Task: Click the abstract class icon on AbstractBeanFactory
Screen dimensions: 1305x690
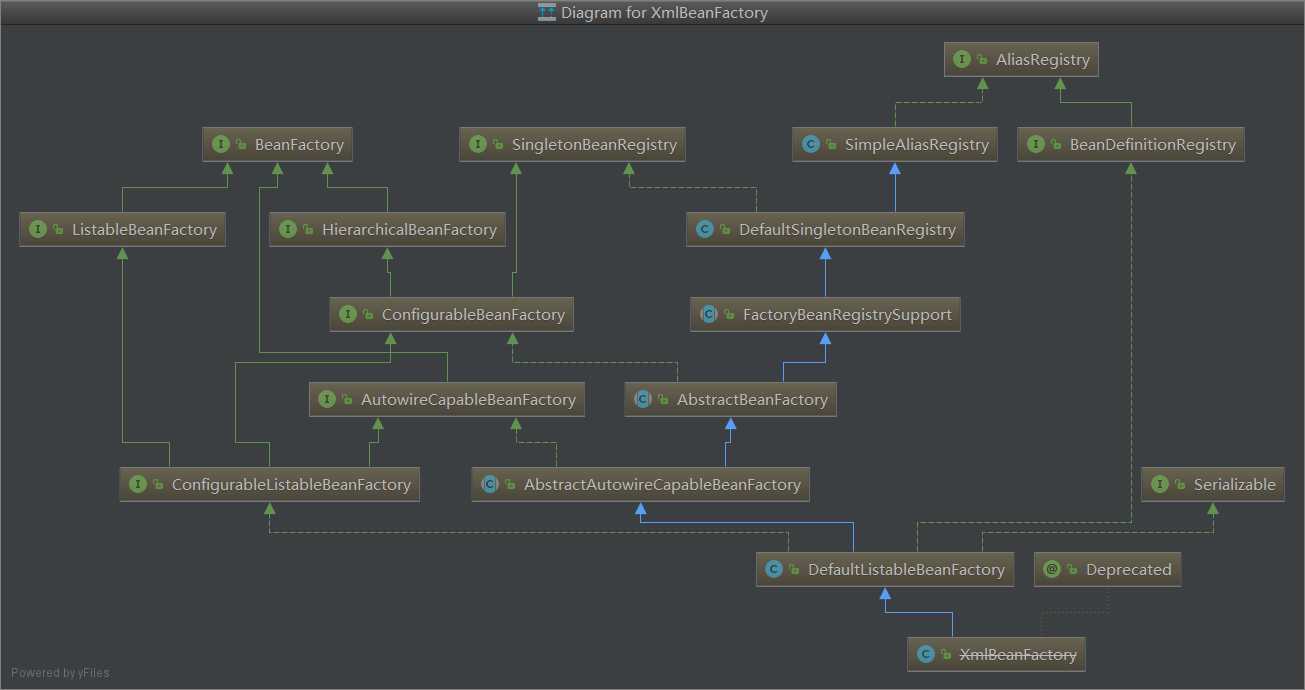Action: pos(643,400)
